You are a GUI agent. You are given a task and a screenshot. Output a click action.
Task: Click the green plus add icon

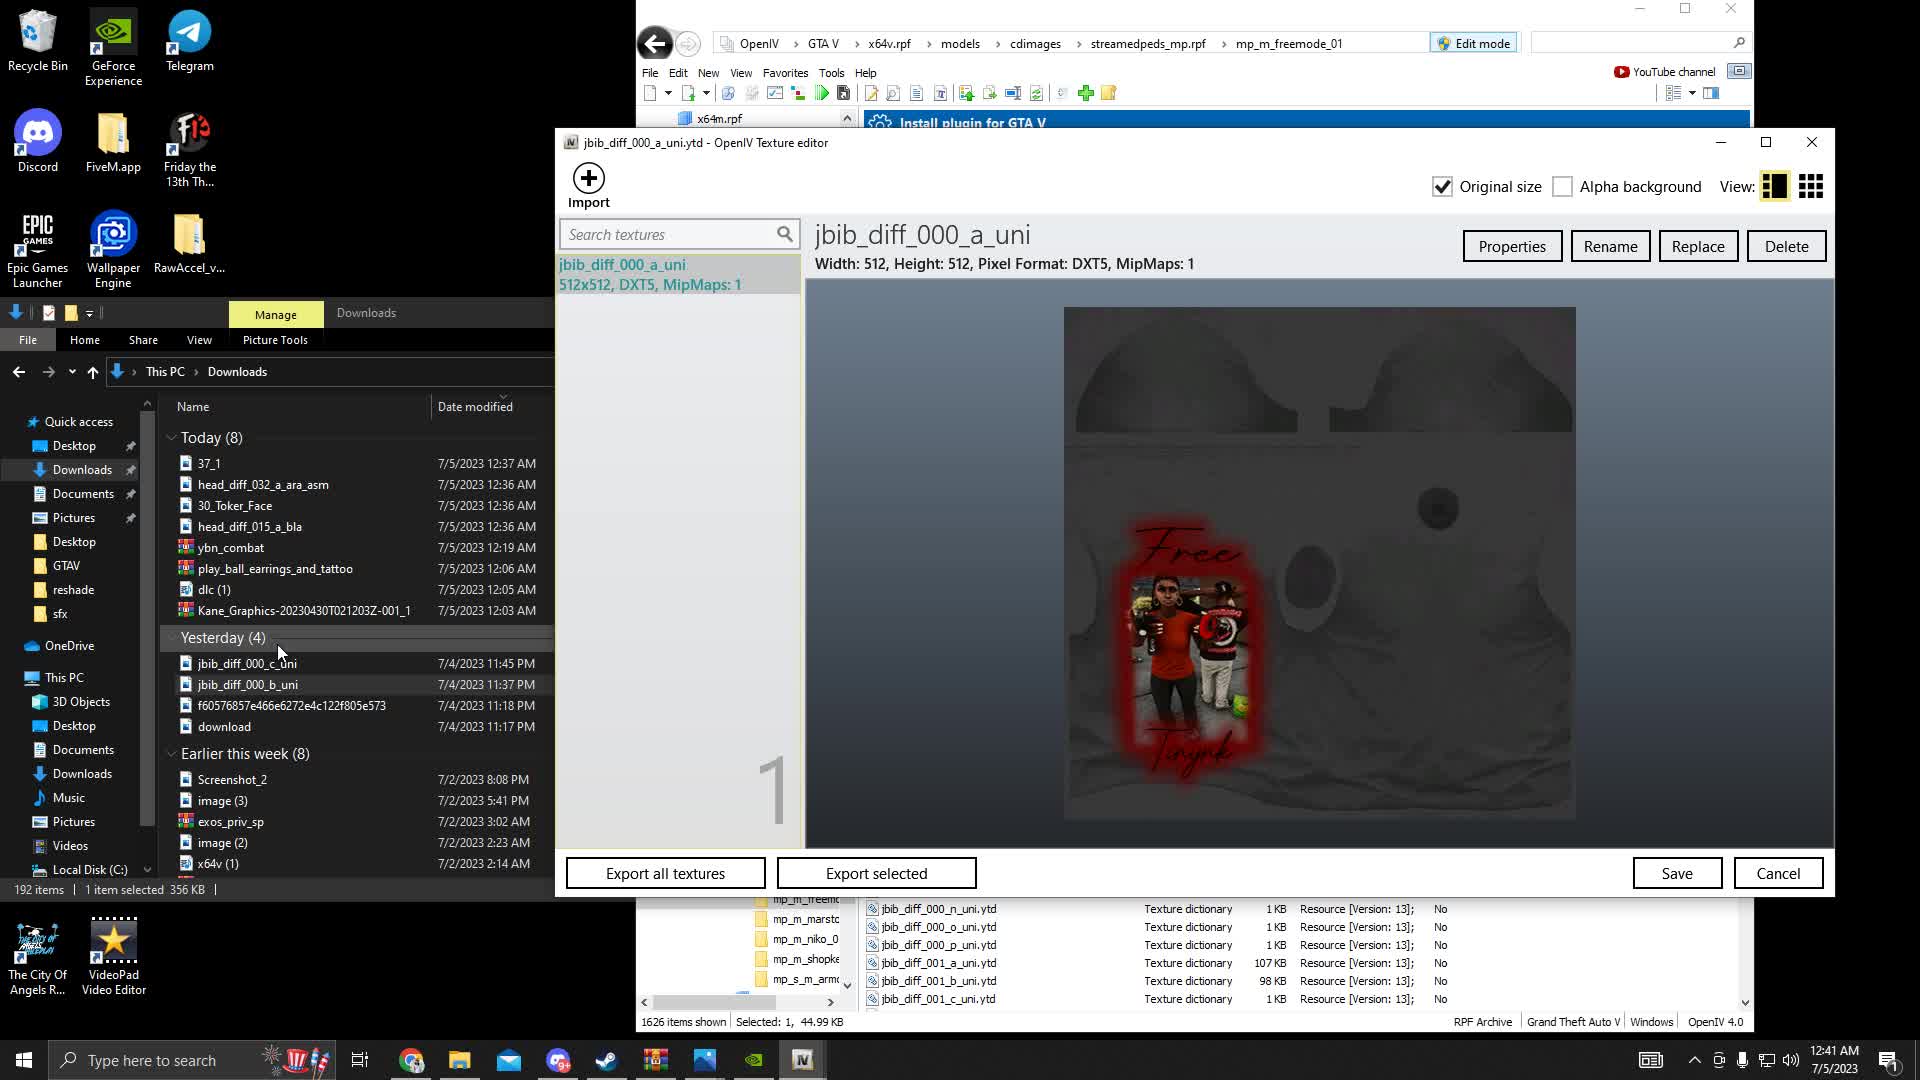1085,93
